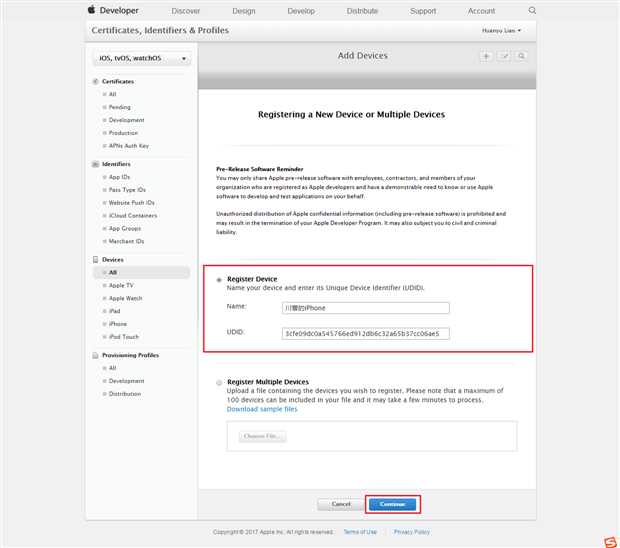The height and width of the screenshot is (548, 620).
Task: Click the Provisioning Profiles sidebar heading
Action: pos(130,355)
